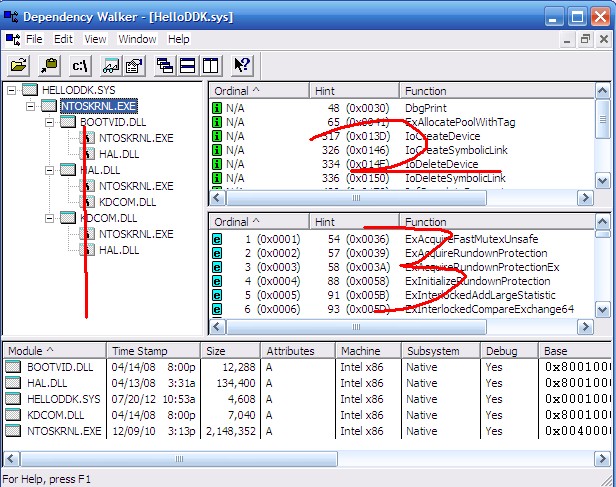Open the Window menu

pos(138,39)
